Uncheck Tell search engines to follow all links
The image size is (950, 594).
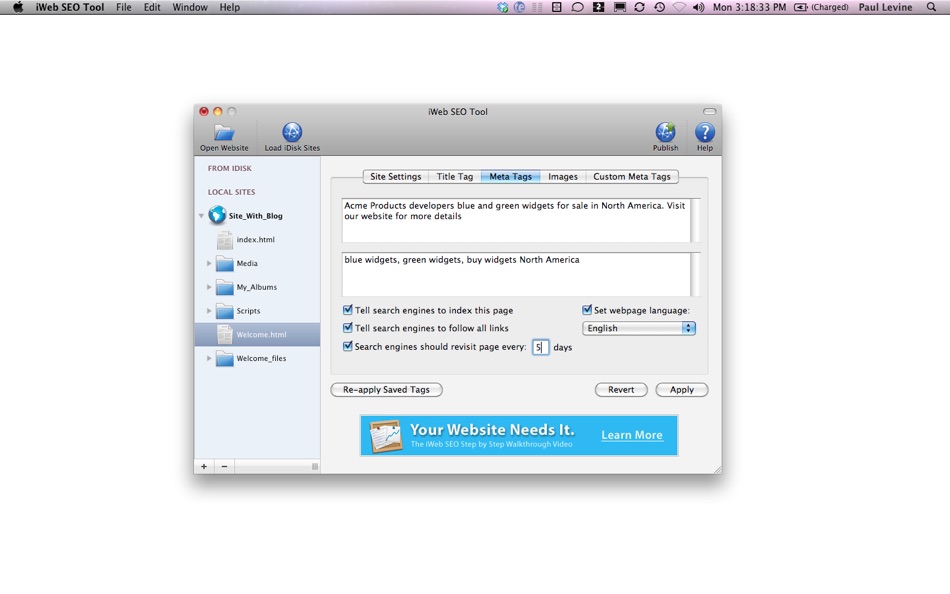pyautogui.click(x=348, y=328)
